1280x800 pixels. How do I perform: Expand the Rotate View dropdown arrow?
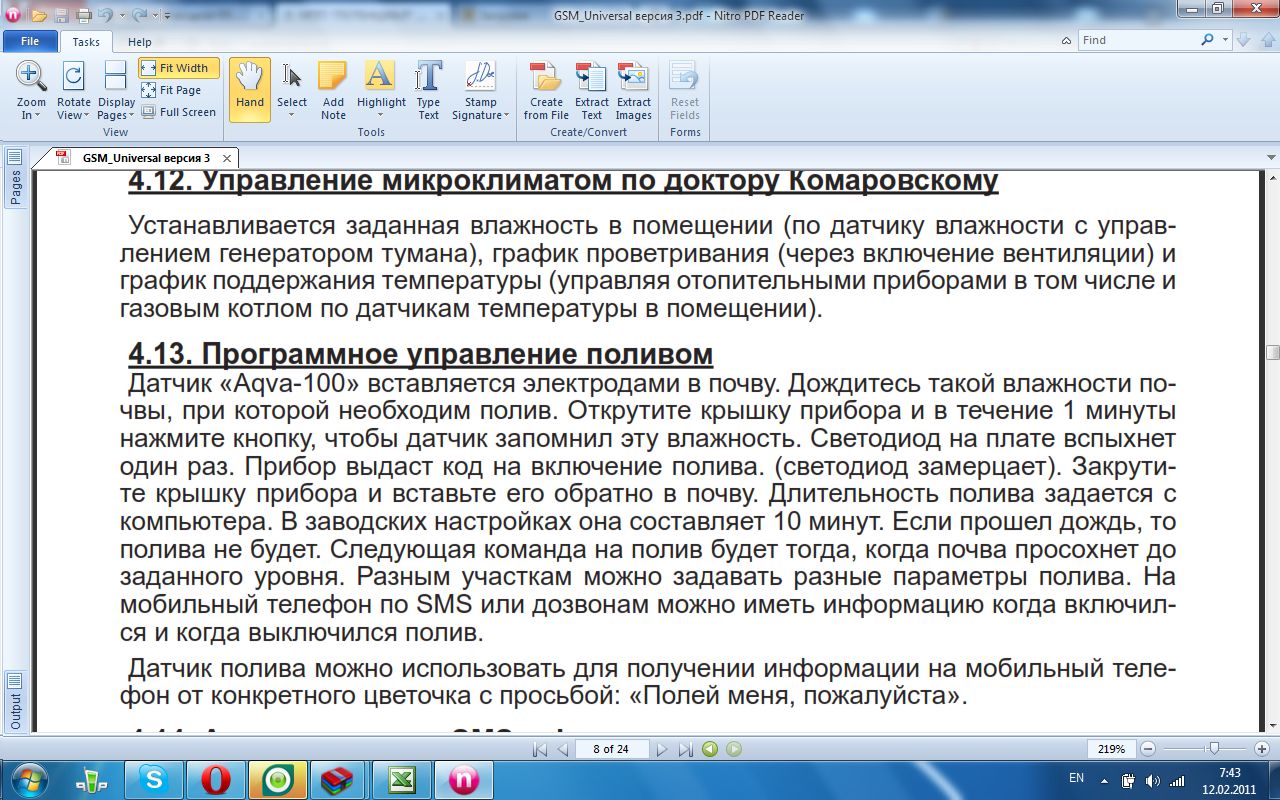point(87,116)
